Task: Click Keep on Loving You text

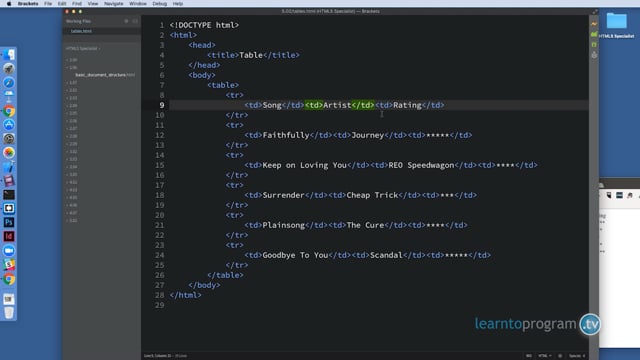Action: click(x=304, y=165)
